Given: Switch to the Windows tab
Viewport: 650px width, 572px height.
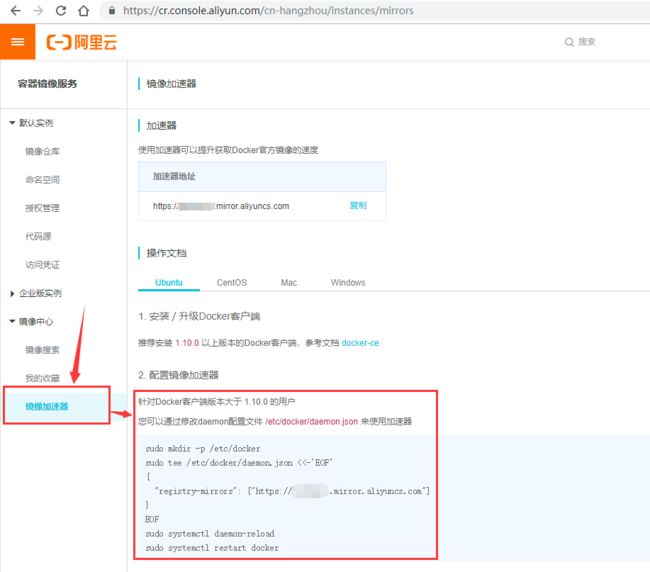Looking at the screenshot, I should [348, 282].
